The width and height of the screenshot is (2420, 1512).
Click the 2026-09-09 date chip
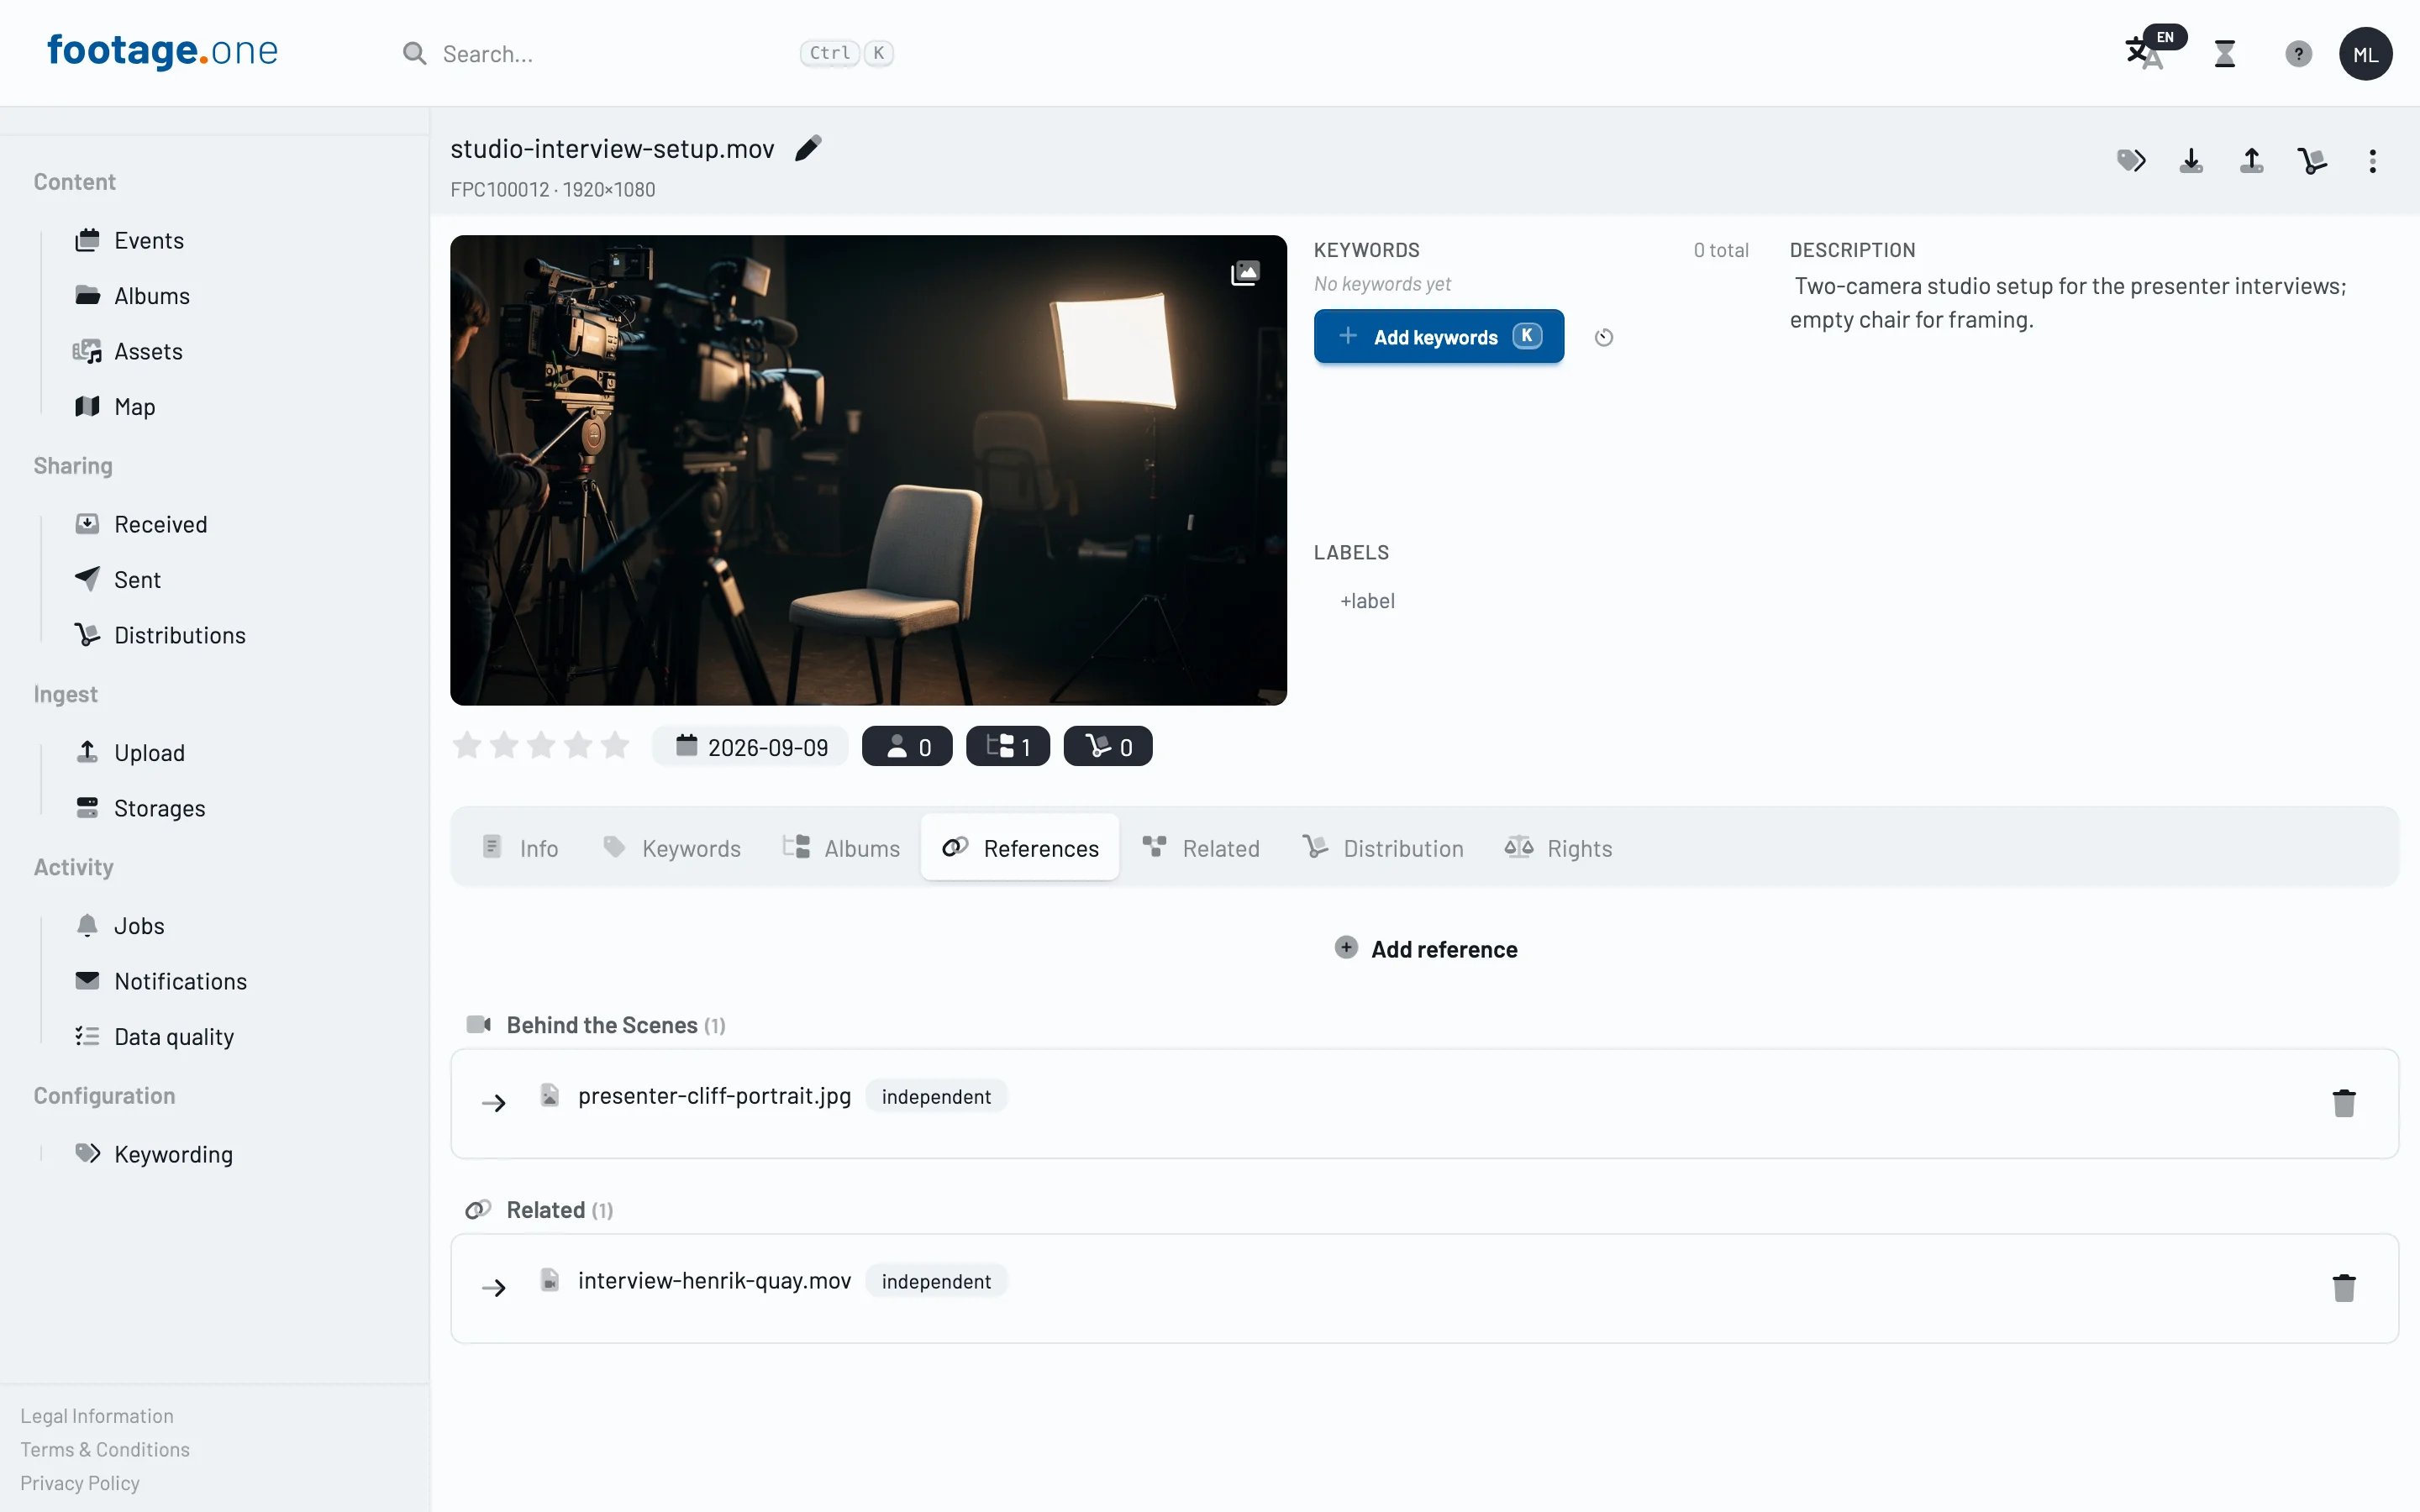tap(751, 746)
